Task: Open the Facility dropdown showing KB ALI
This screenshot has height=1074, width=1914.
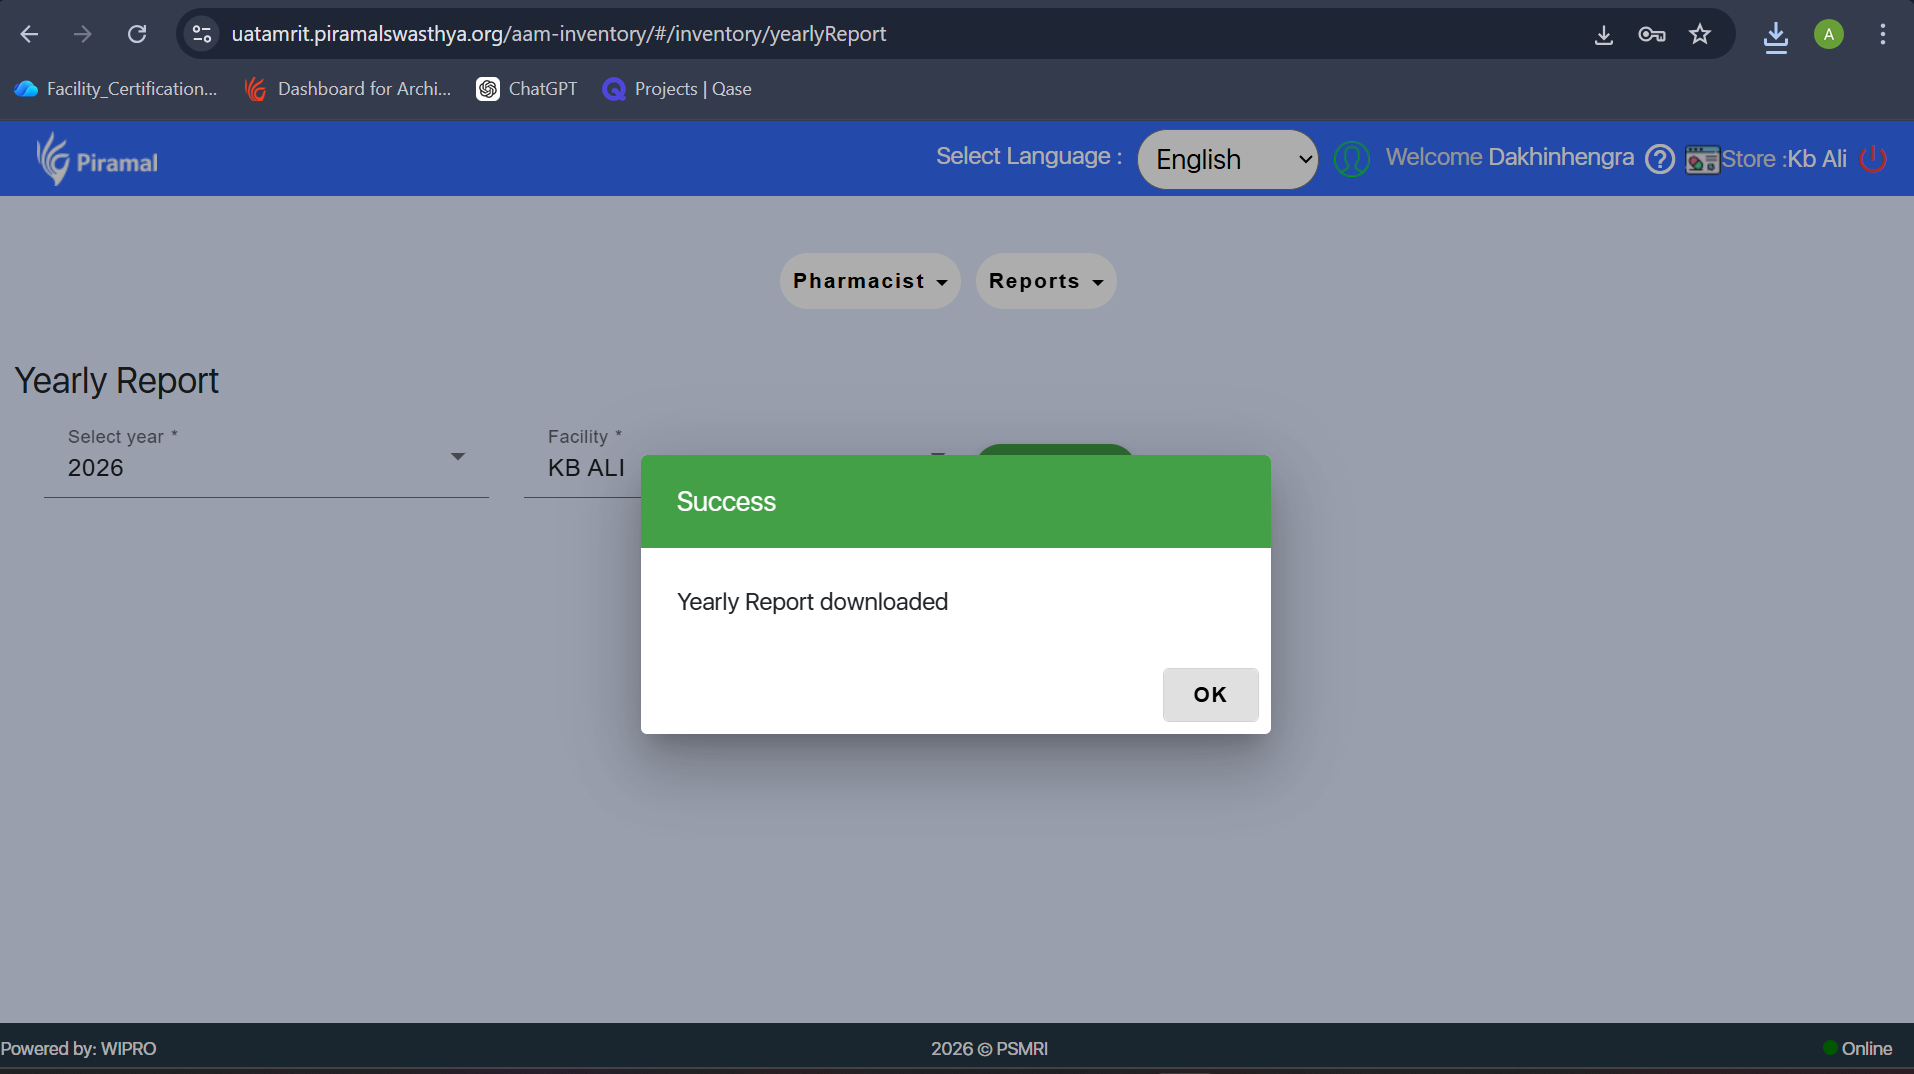Action: click(585, 467)
